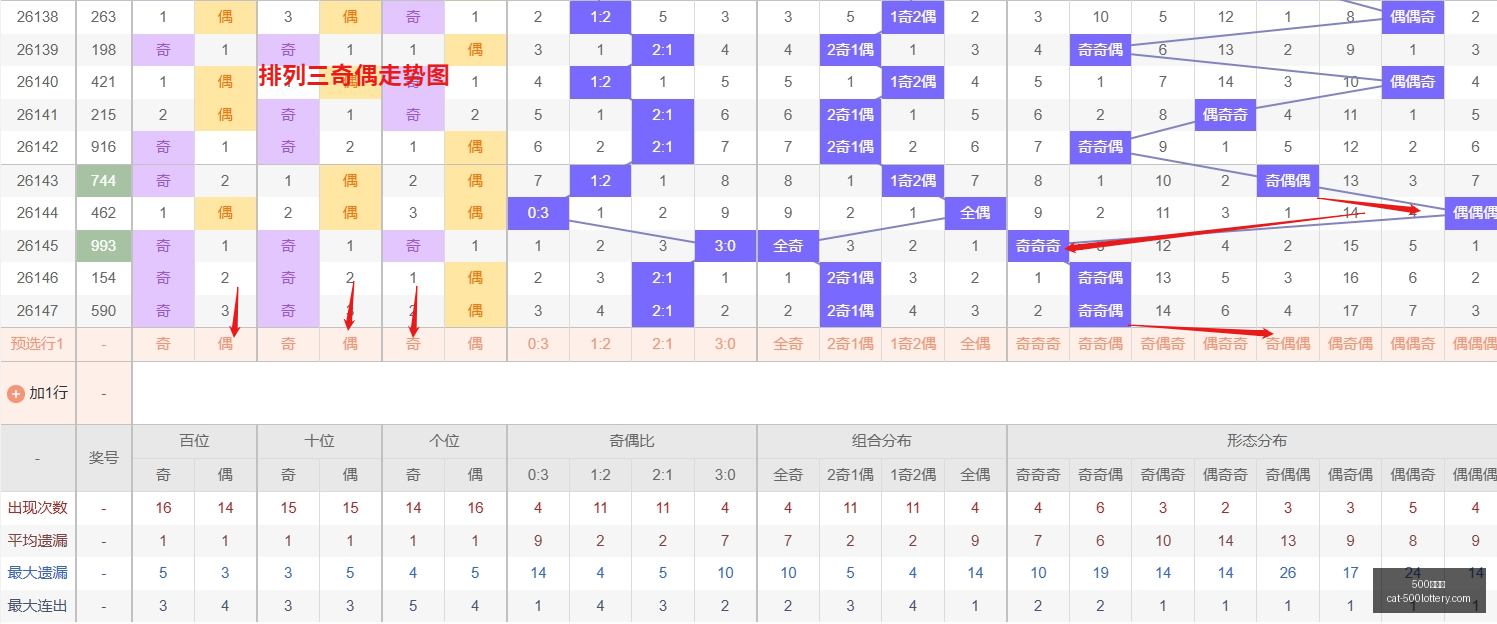Viewport: 1497px width, 624px height.
Task: Choose 奇奇奇 in 预选行1
Action: click(1038, 344)
